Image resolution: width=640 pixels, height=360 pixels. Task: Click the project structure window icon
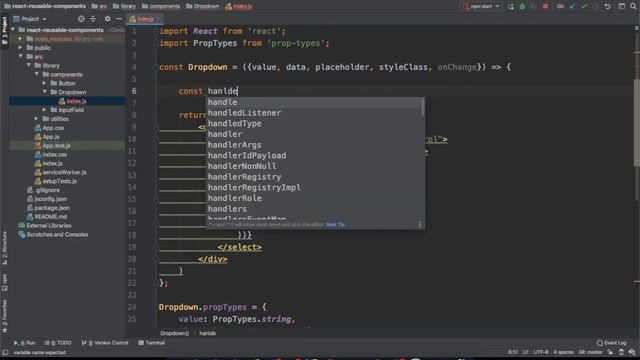pyautogui.click(x=621, y=7)
